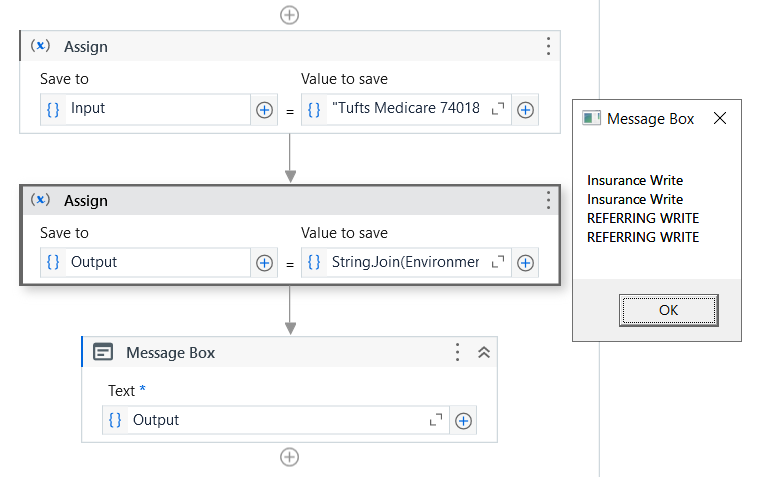
Task: Expand editor for String.Join expression
Action: tap(498, 262)
